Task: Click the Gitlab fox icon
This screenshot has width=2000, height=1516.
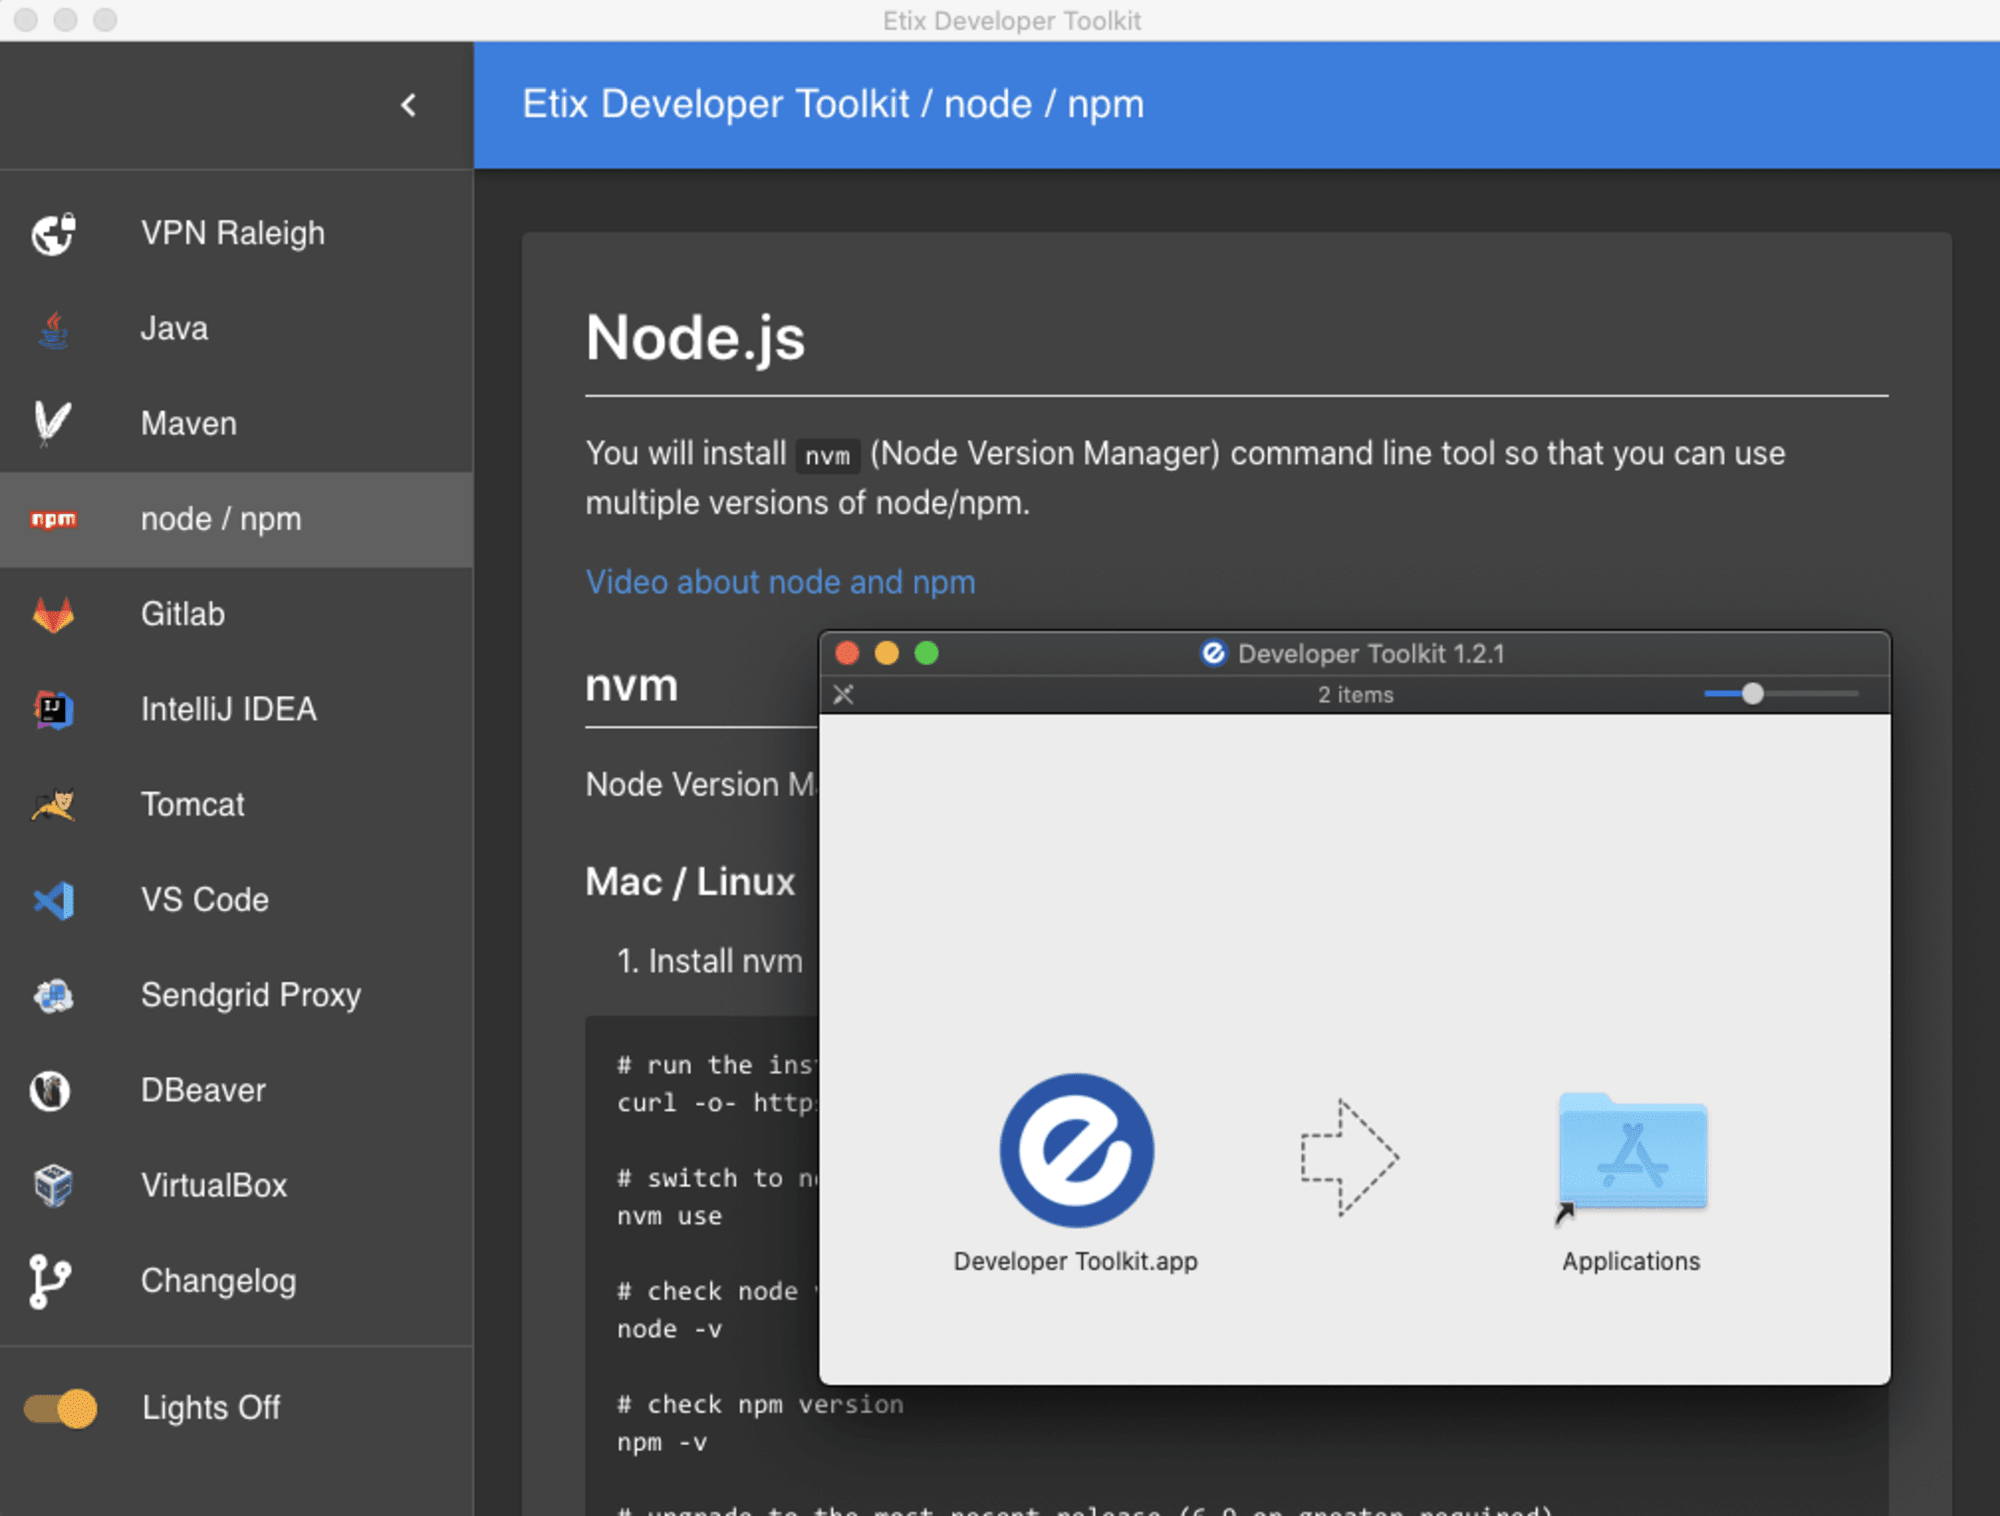Action: (x=53, y=614)
